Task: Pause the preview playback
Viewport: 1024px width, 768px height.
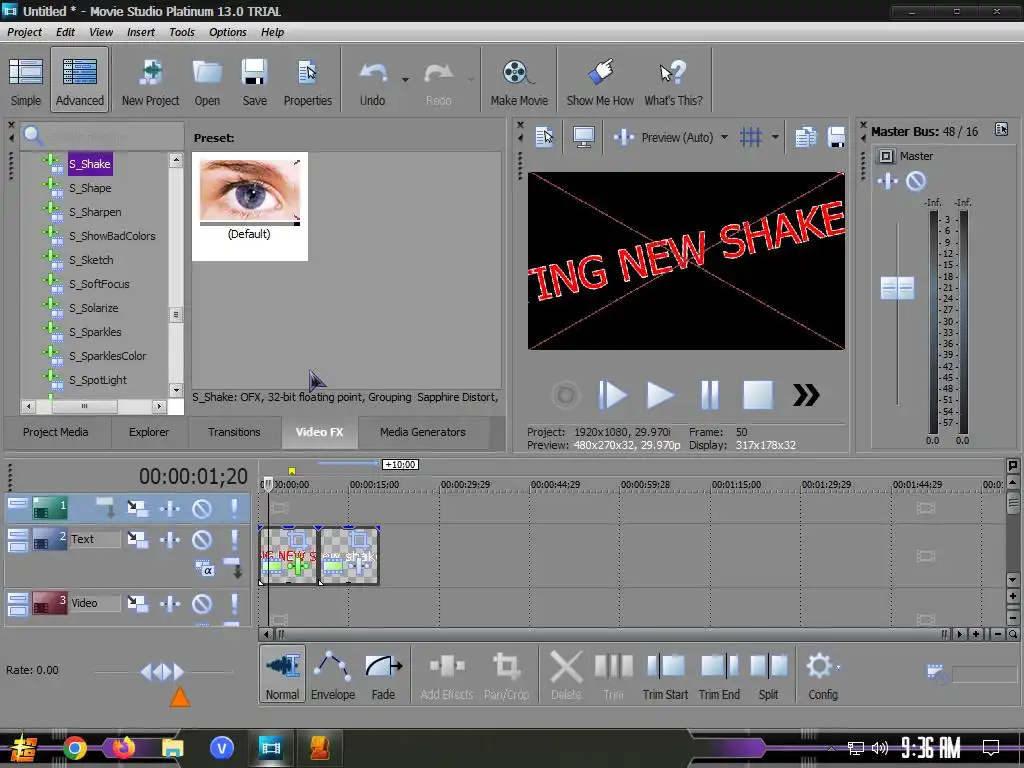Action: pyautogui.click(x=709, y=395)
